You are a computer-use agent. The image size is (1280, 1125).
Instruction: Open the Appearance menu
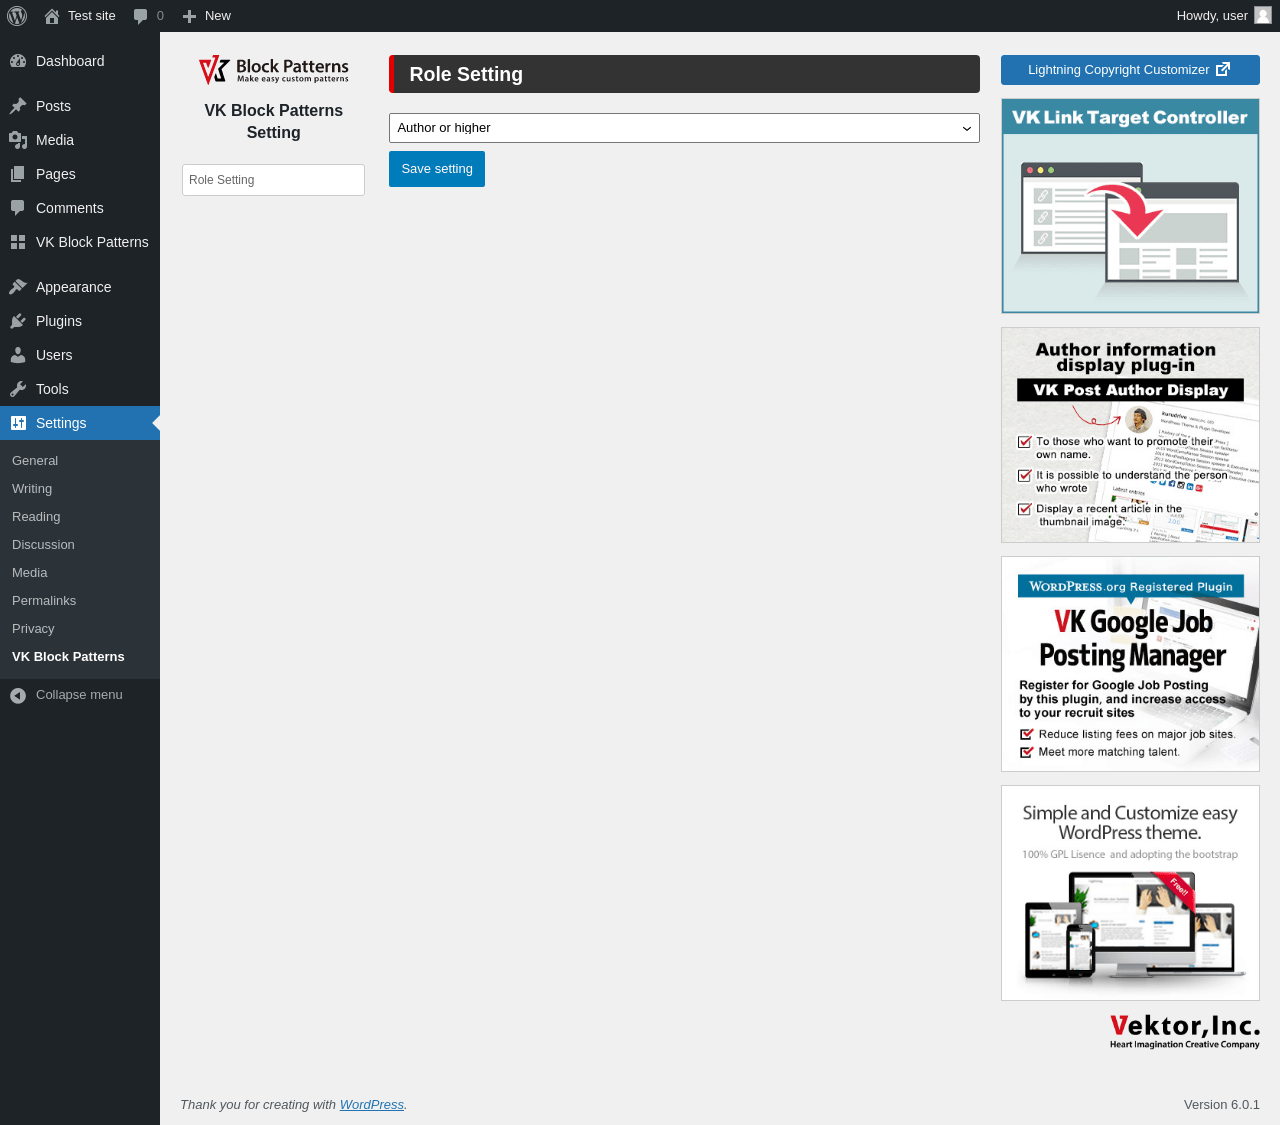(x=80, y=287)
